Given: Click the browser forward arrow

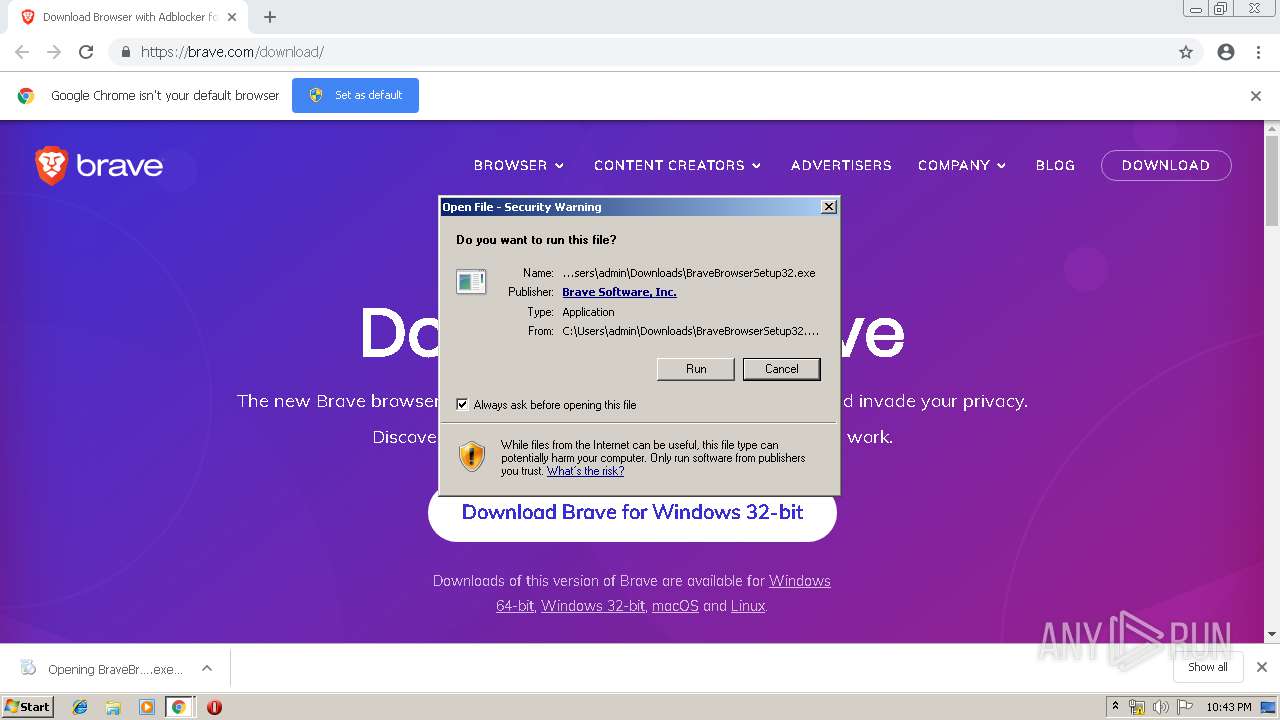Looking at the screenshot, I should point(54,52).
